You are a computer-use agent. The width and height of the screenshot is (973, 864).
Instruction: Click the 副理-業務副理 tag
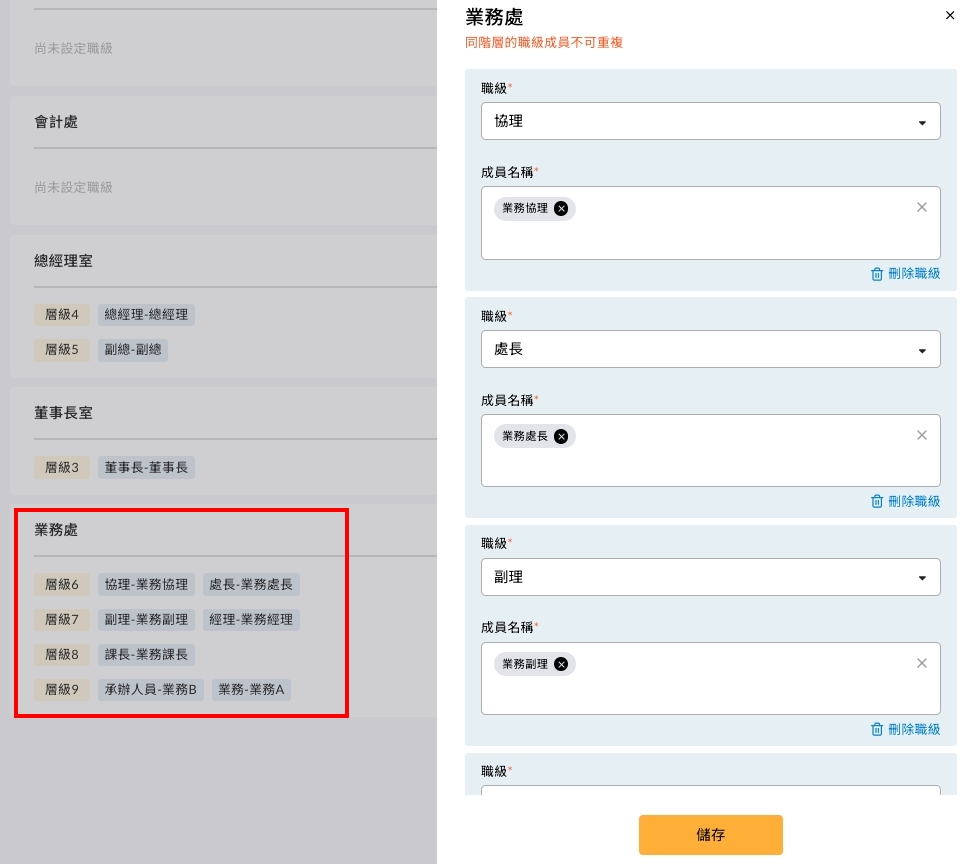146,619
